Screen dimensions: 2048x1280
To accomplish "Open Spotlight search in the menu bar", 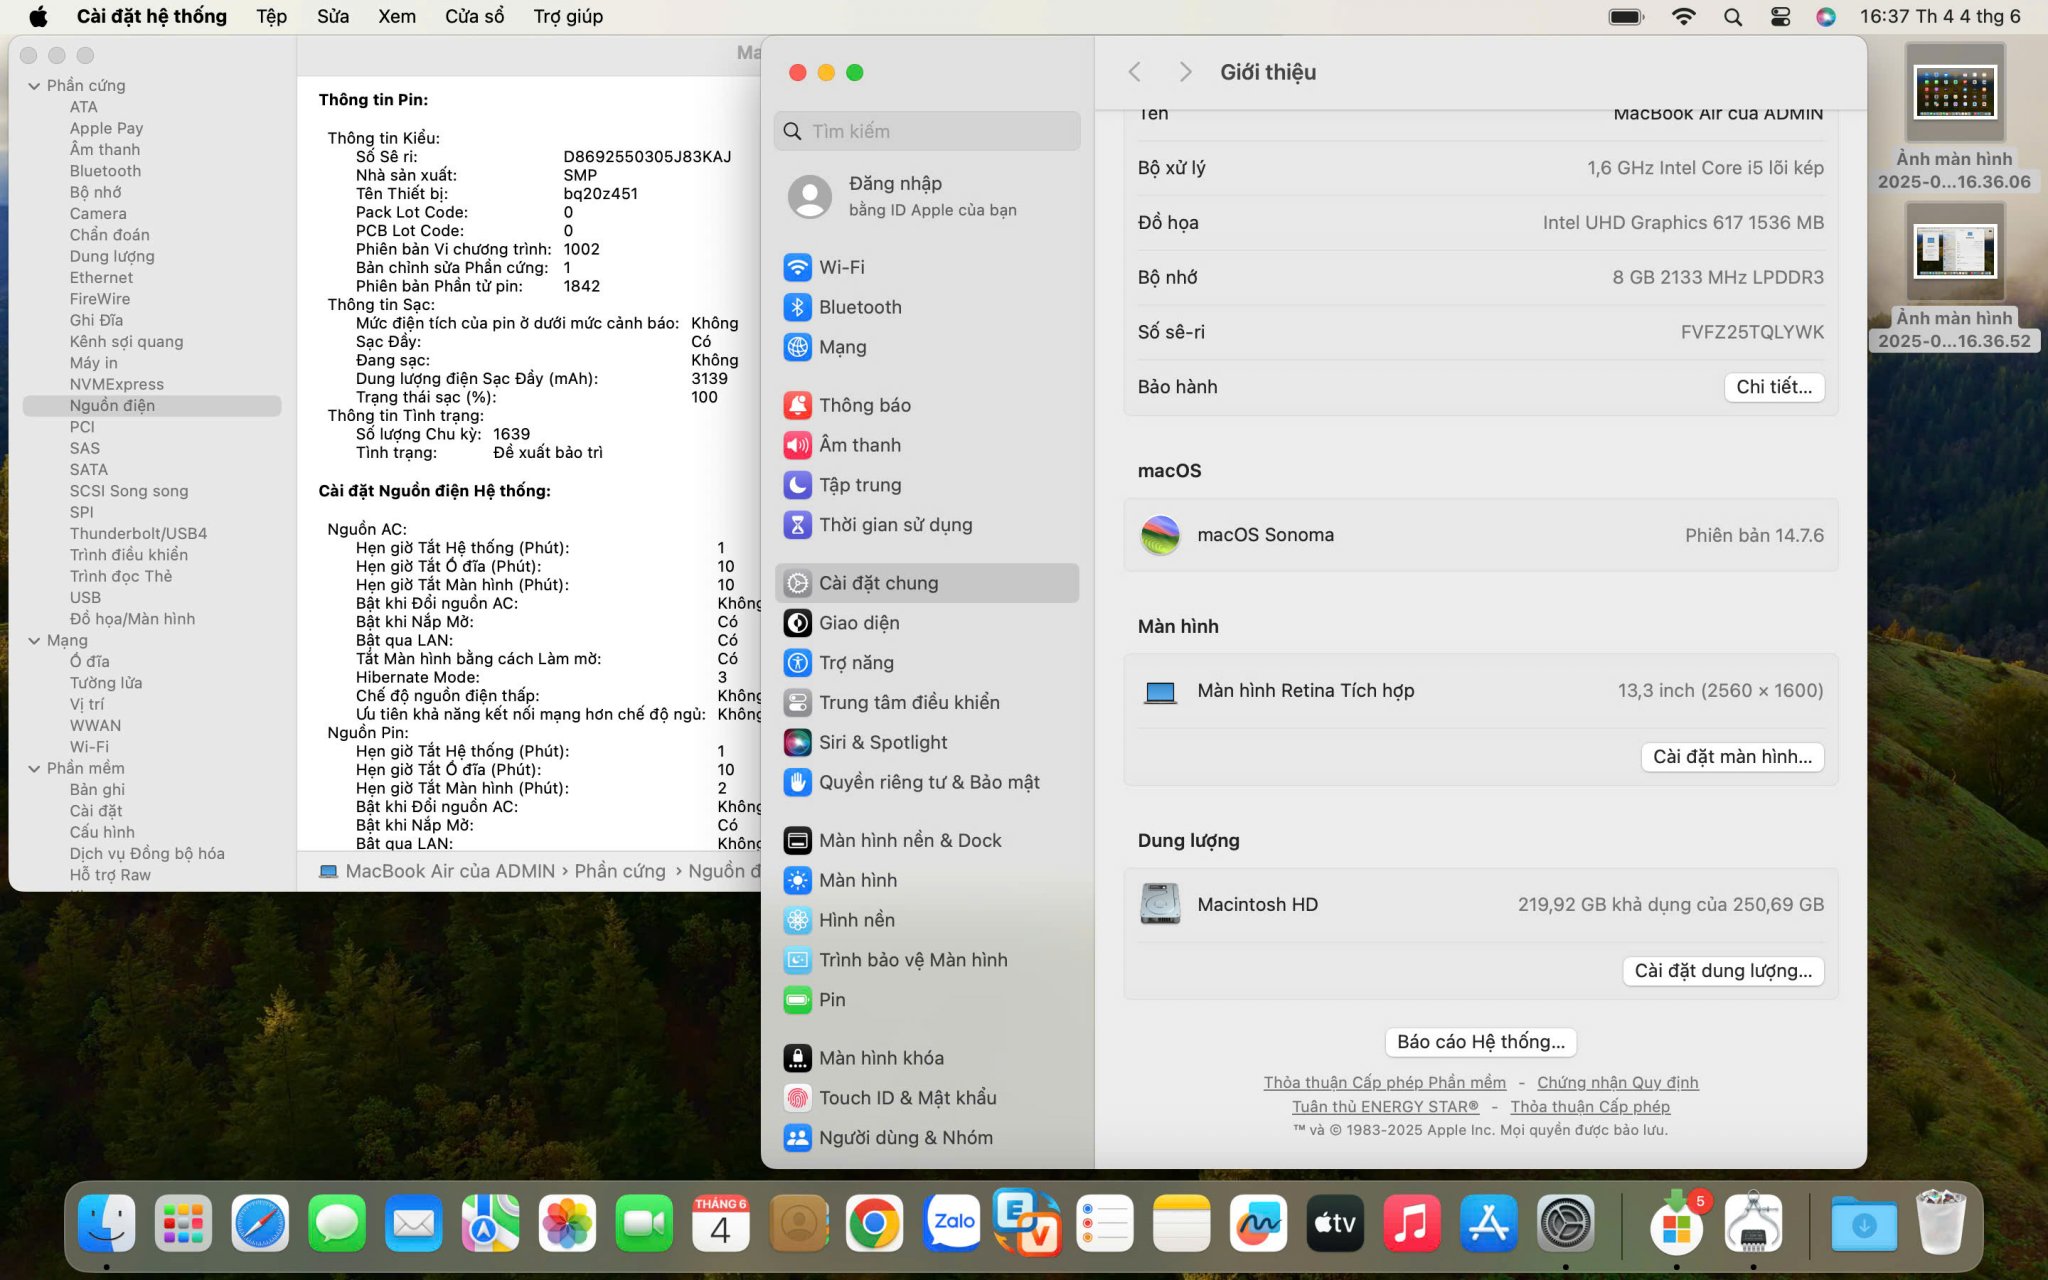I will tap(1733, 17).
